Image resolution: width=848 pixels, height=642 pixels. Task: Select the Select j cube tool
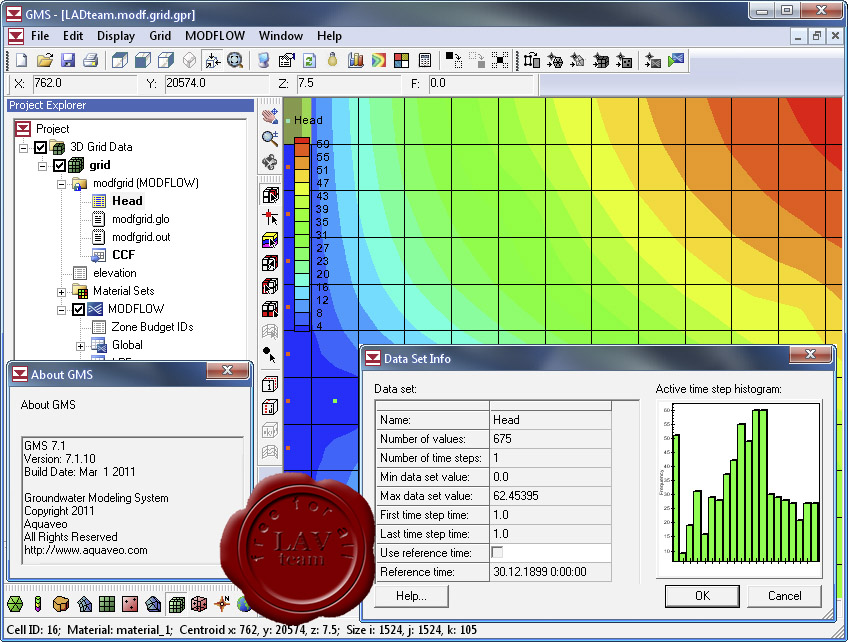270,407
